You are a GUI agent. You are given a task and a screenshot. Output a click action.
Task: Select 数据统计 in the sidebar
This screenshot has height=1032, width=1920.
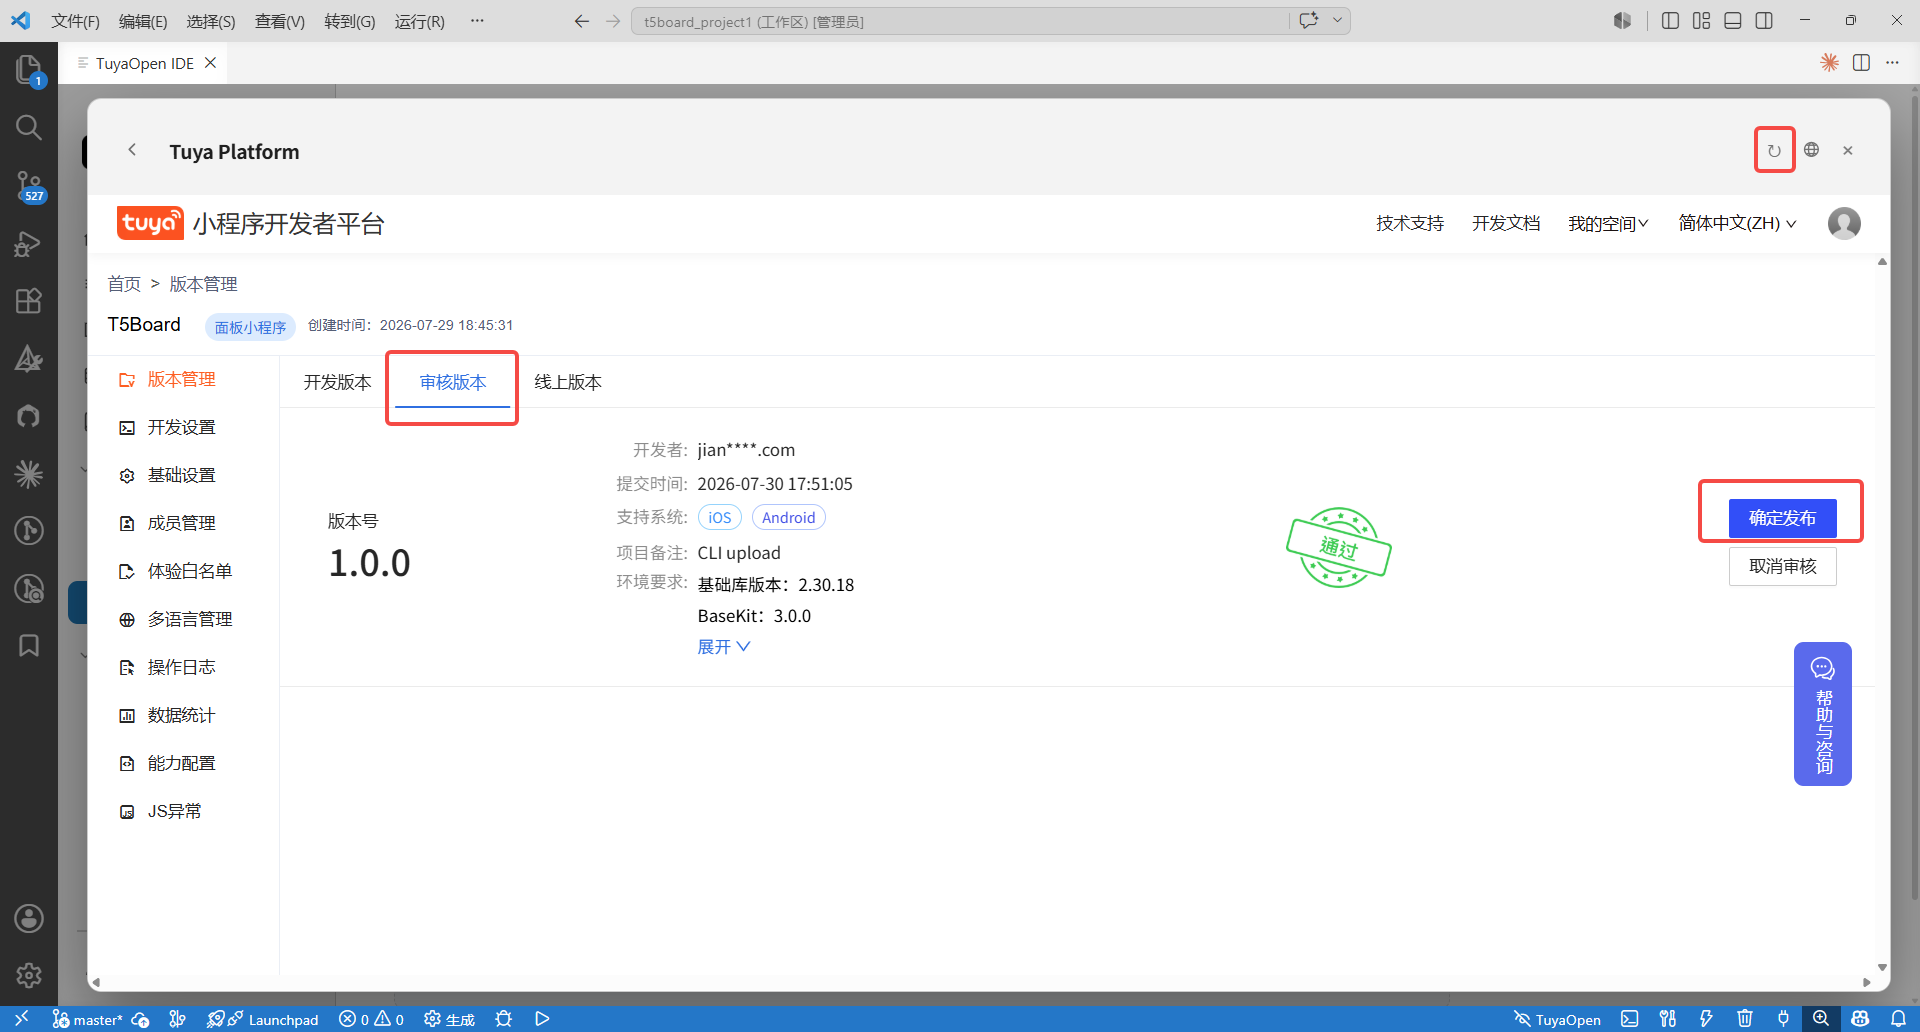click(x=168, y=715)
